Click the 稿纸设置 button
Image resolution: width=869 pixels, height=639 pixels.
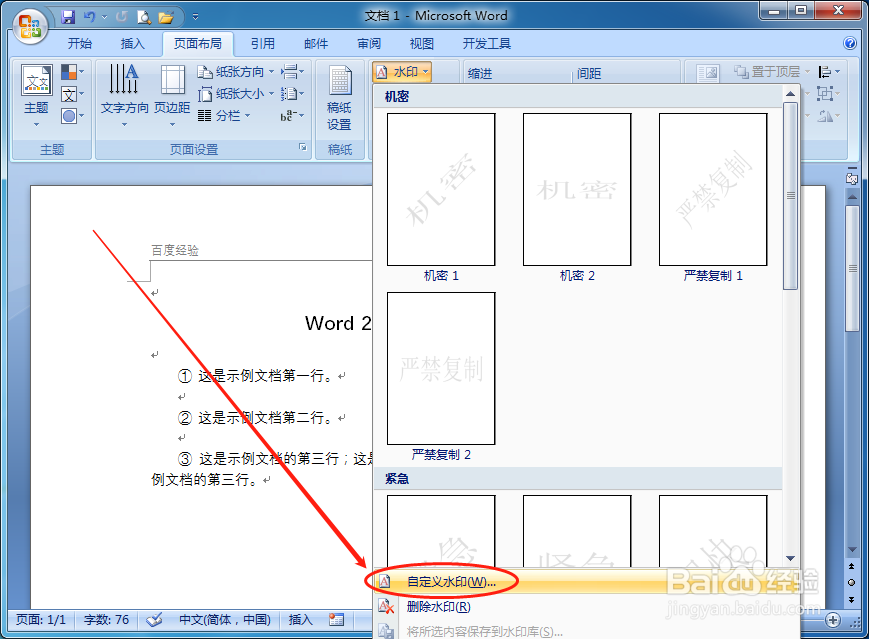coord(340,98)
